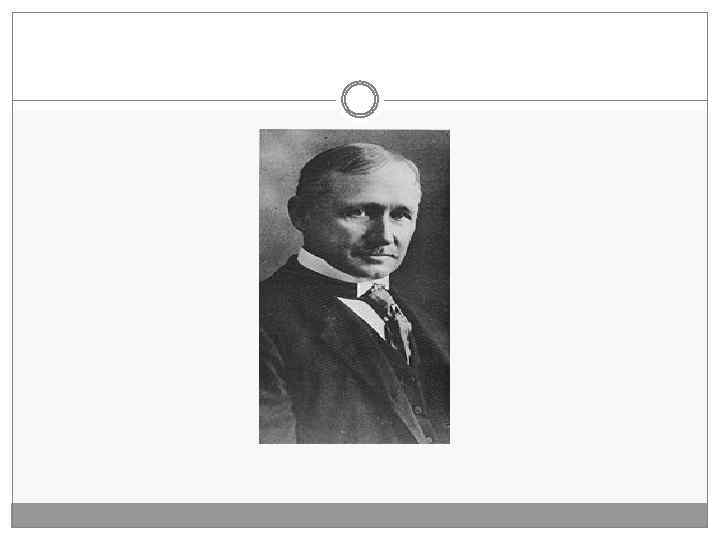Click the empty title area above the divider
This screenshot has height=540, width=720.
(360, 55)
